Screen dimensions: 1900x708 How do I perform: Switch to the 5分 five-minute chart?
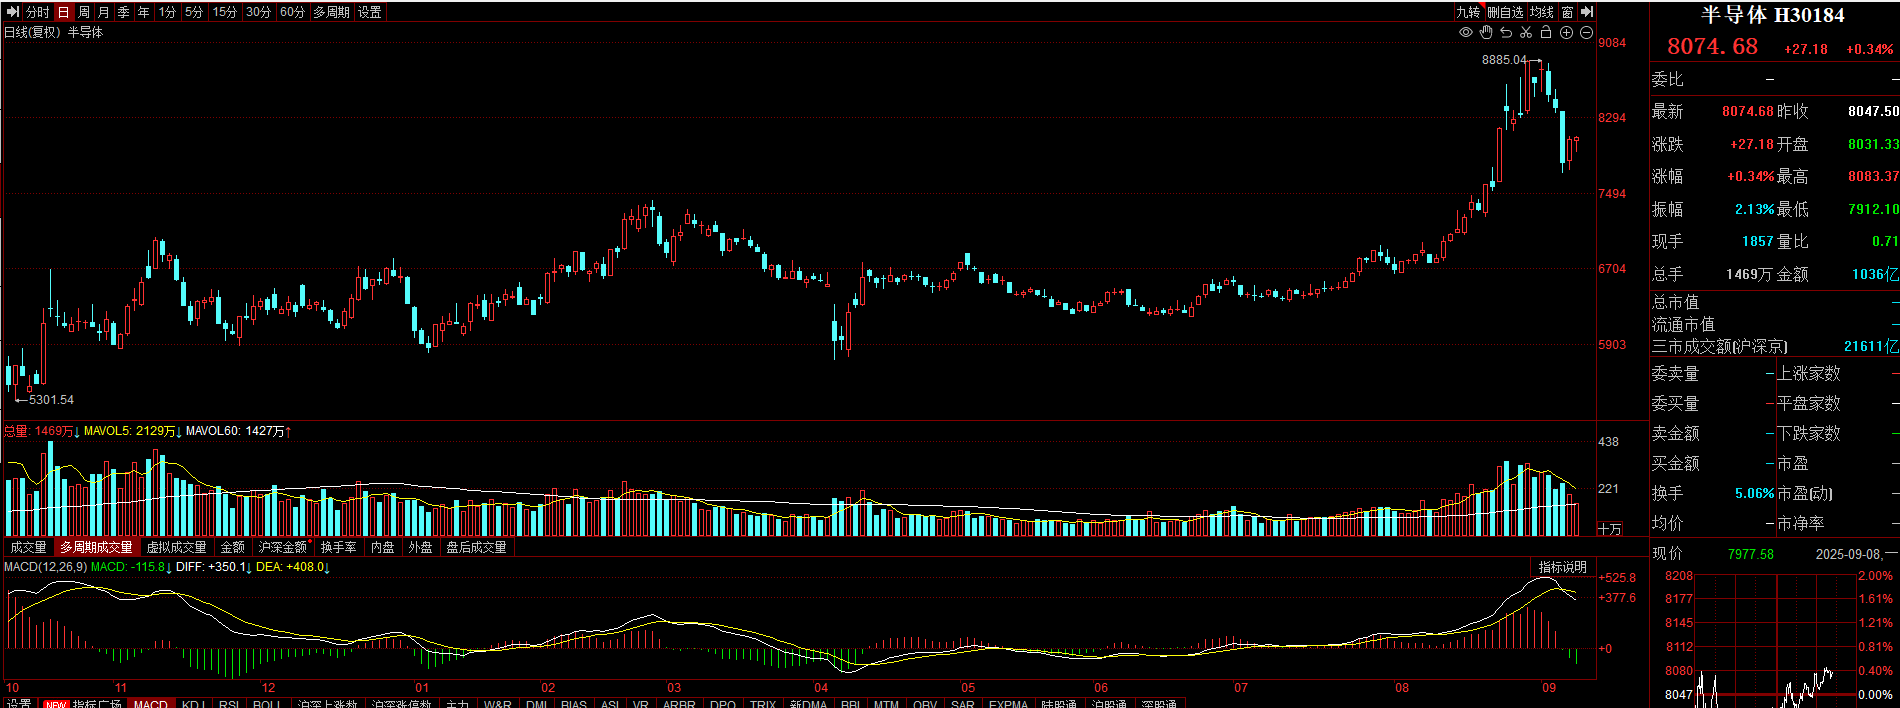click(x=194, y=12)
